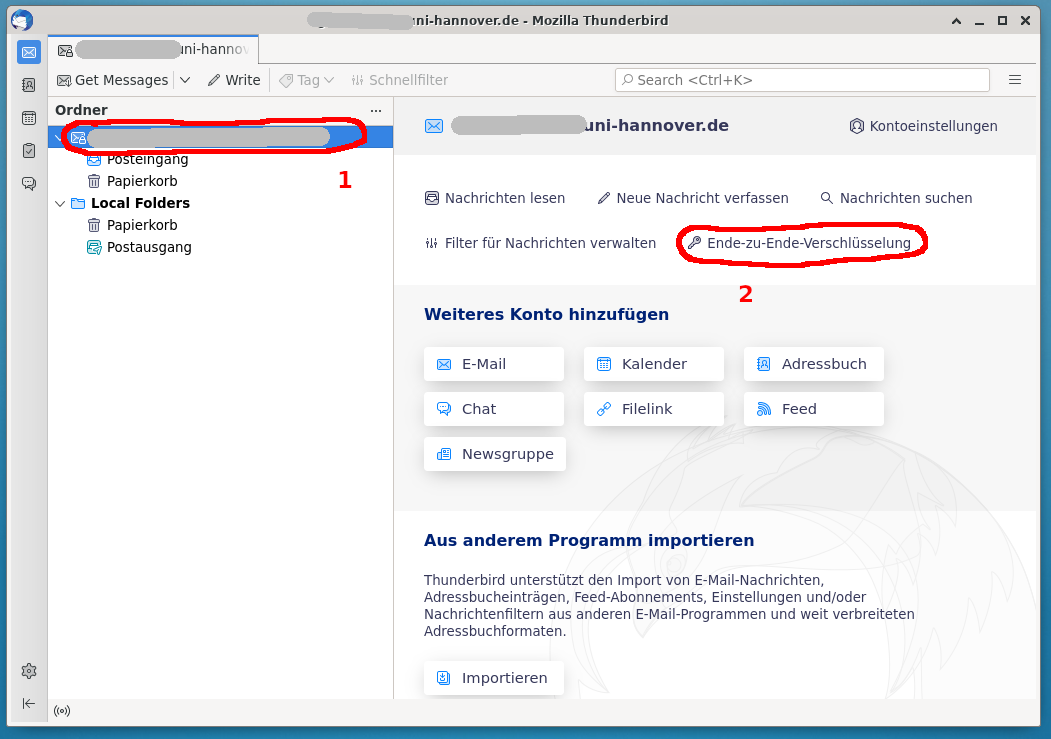Select the uni-hannover.de mail tab
1051x739 pixels.
tap(153, 50)
